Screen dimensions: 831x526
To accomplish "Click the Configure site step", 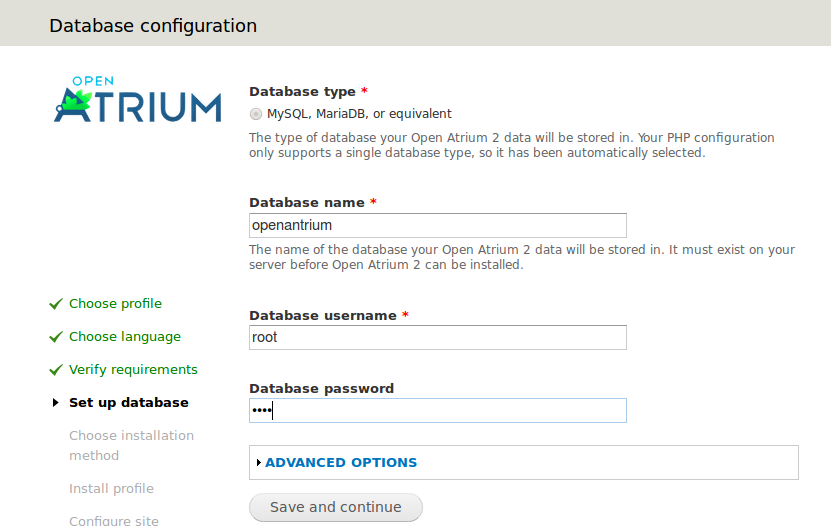I will pos(114,520).
